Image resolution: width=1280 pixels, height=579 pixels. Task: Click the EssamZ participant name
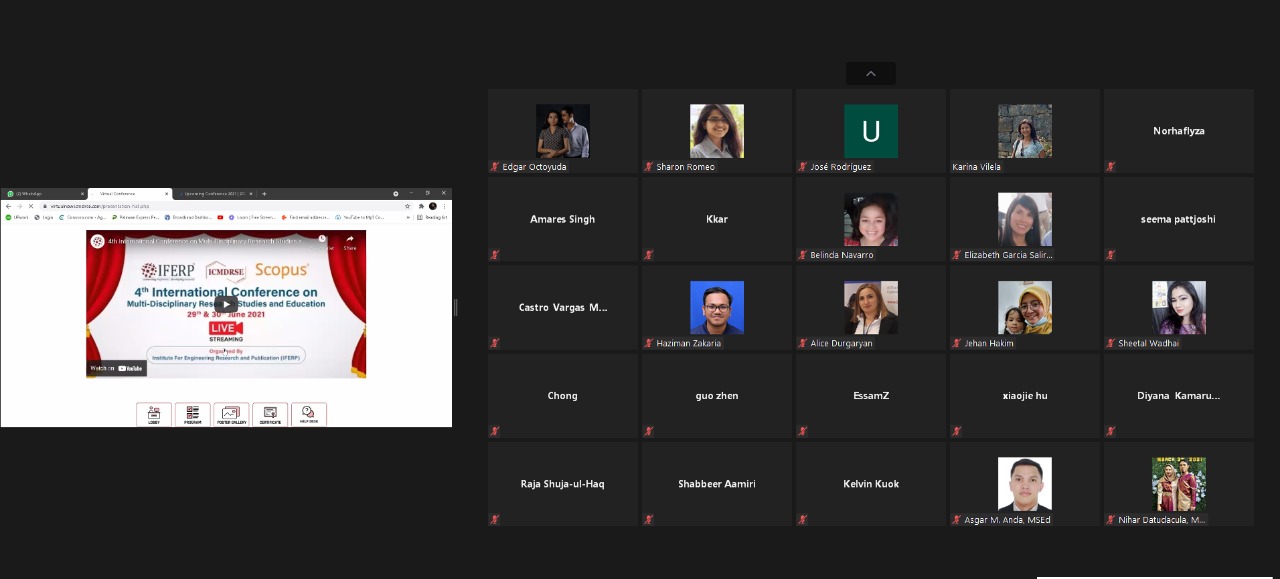871,395
